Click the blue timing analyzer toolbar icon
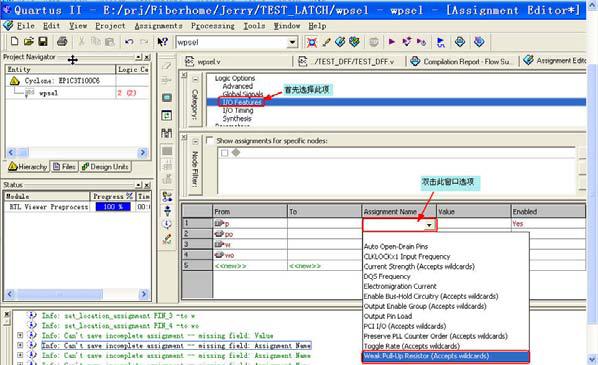Screen dimensions: 598x365 440,42
